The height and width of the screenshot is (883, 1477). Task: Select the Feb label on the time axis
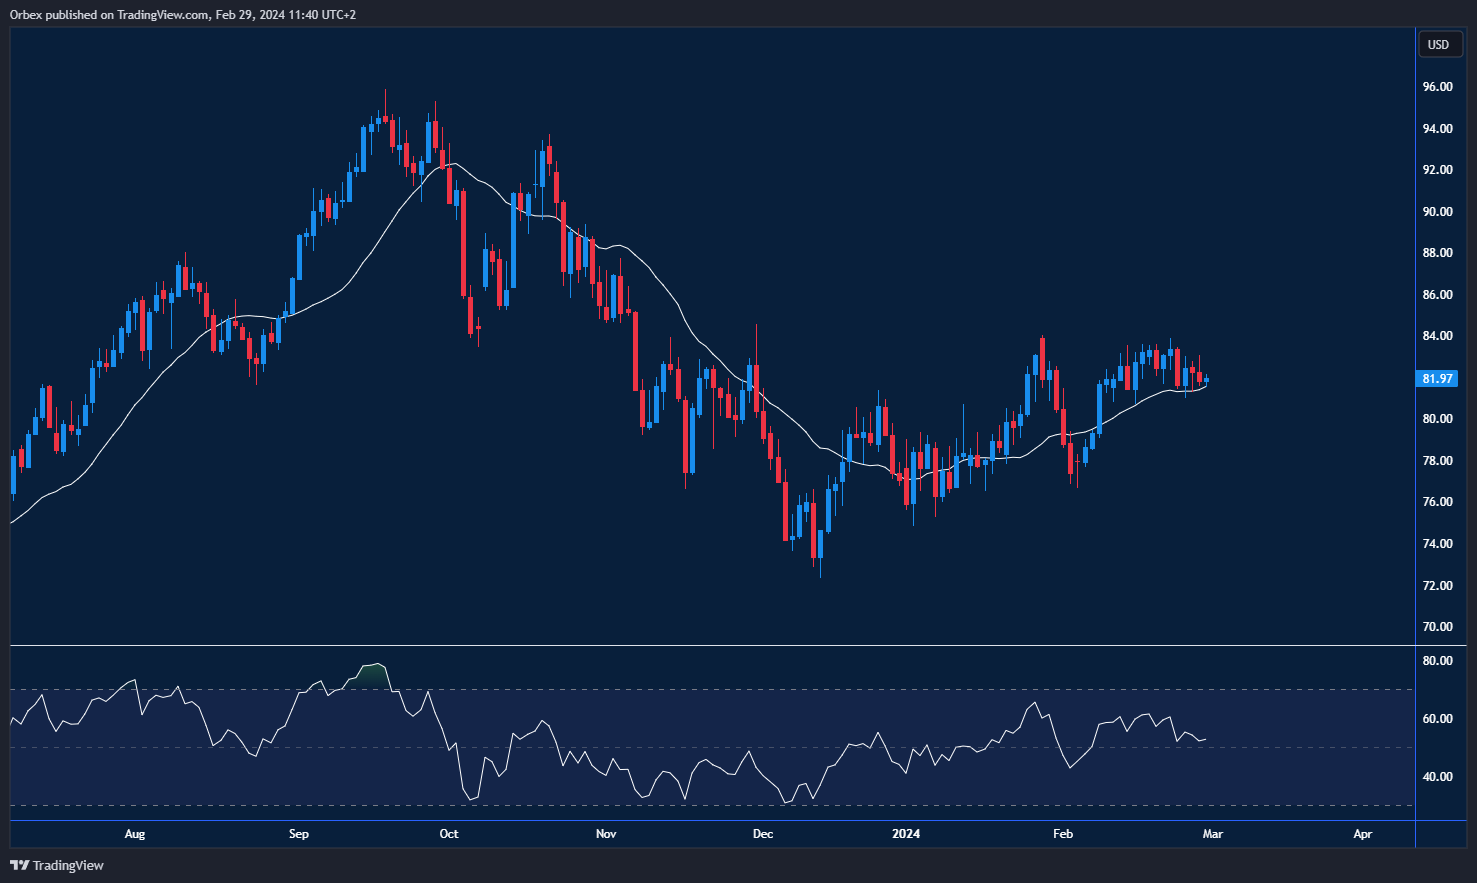(1062, 833)
